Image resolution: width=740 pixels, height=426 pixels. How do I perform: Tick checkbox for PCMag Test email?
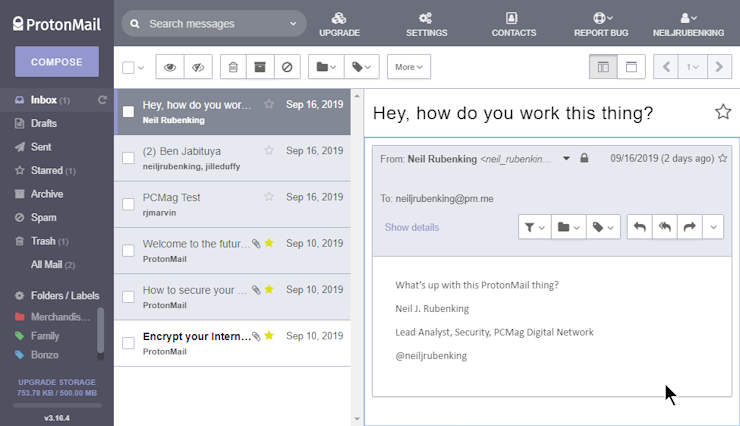128,204
